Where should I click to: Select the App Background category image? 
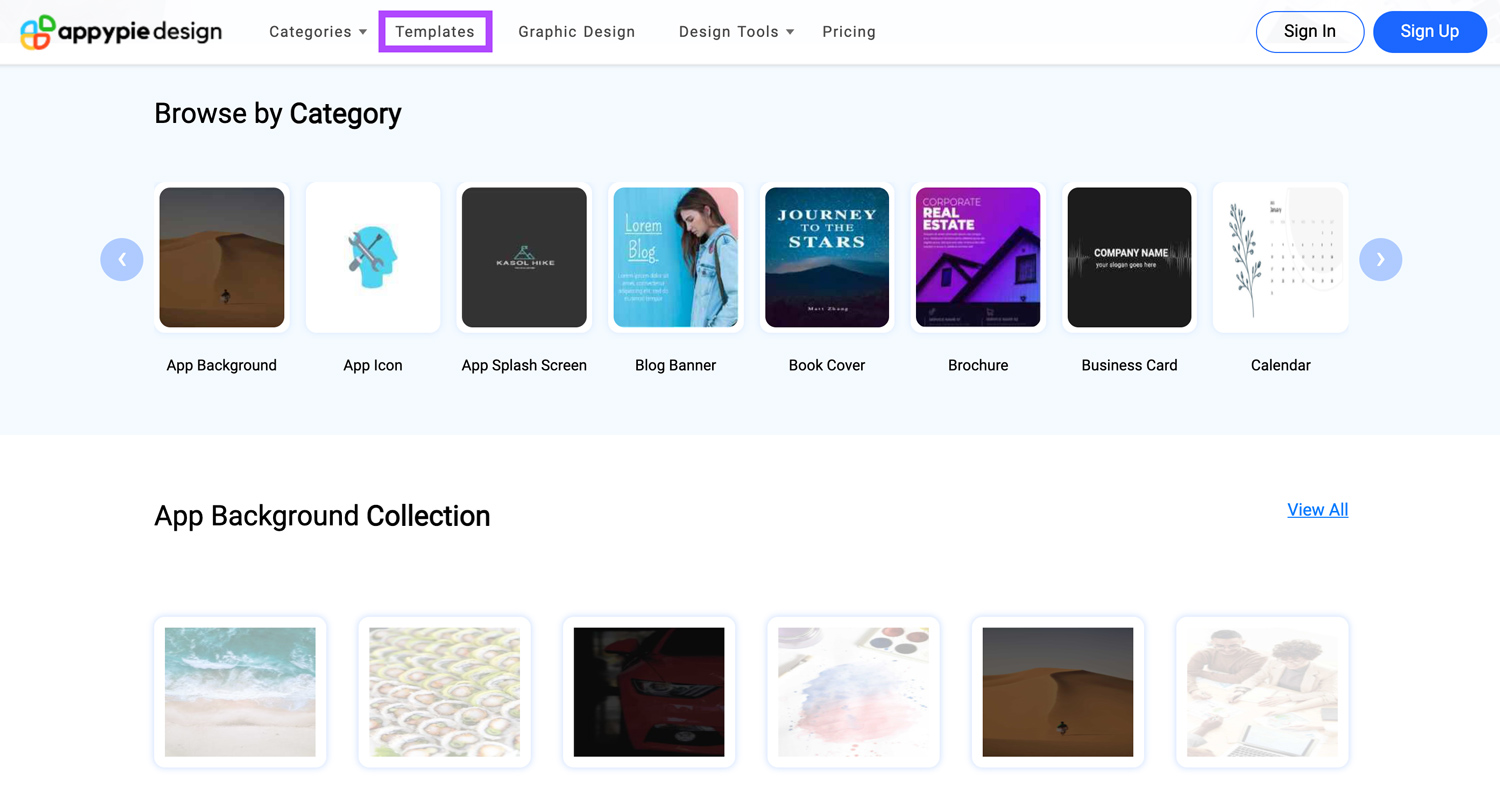point(222,258)
